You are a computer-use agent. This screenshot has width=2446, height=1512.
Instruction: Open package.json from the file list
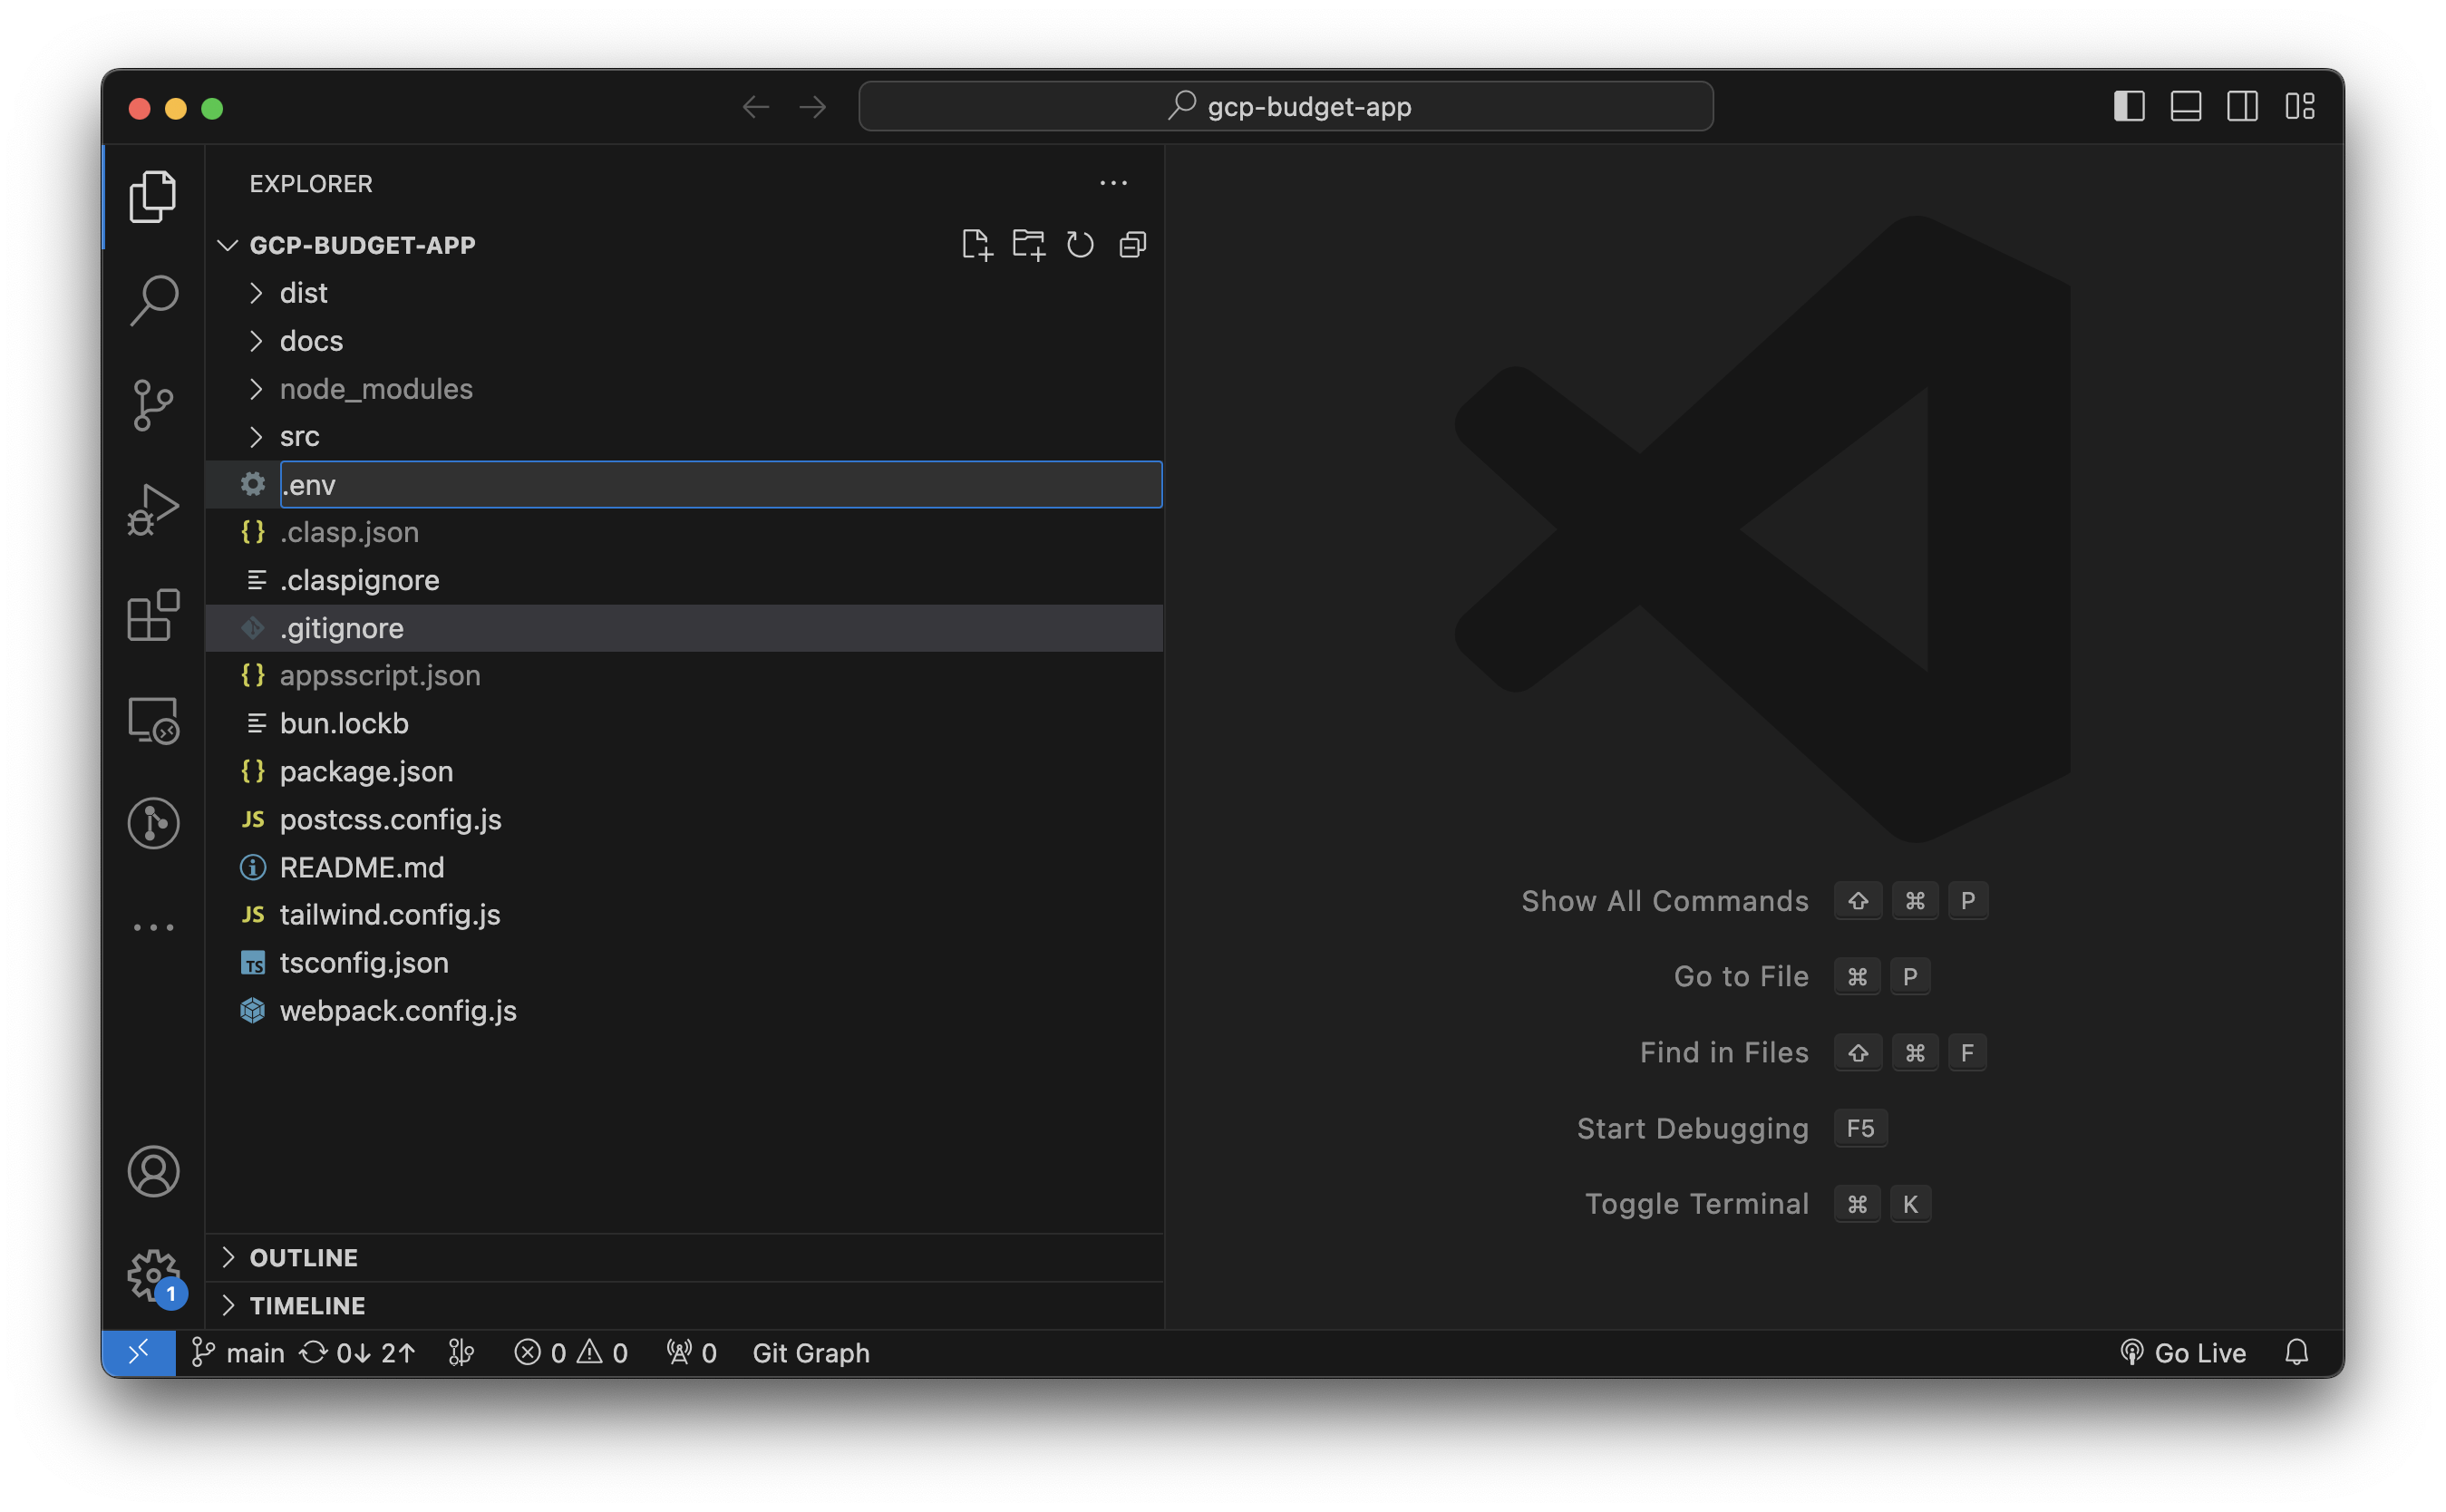click(x=366, y=771)
